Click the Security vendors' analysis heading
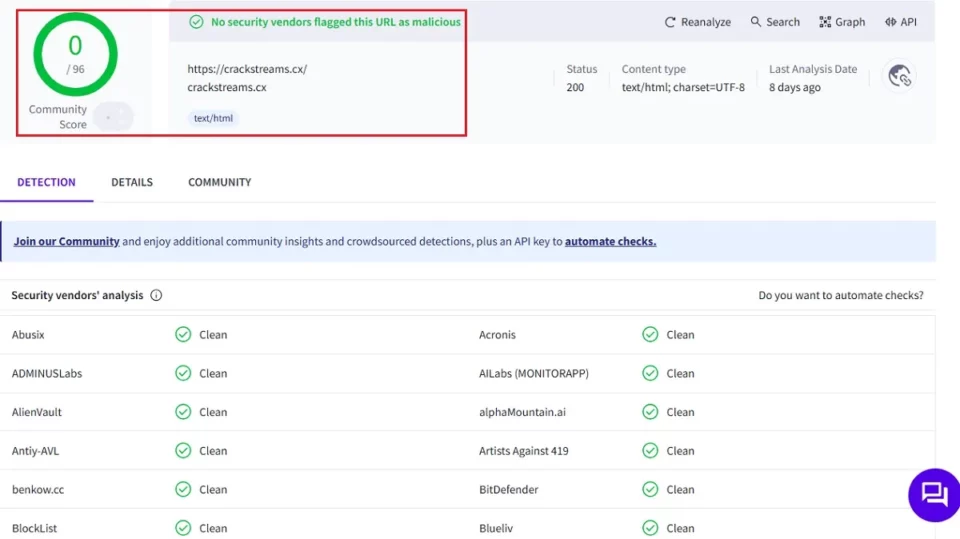The height and width of the screenshot is (539, 960). 77,295
